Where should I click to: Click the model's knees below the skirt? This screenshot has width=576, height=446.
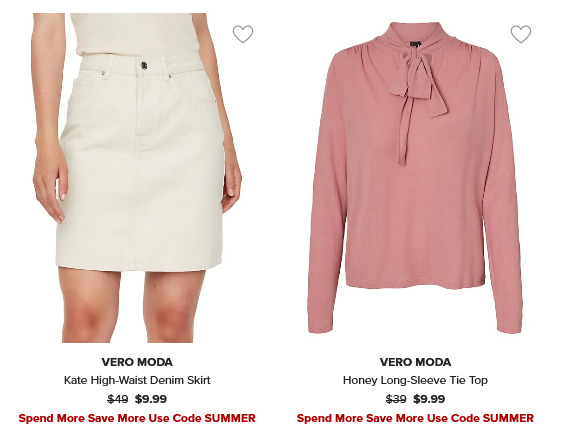129,316
